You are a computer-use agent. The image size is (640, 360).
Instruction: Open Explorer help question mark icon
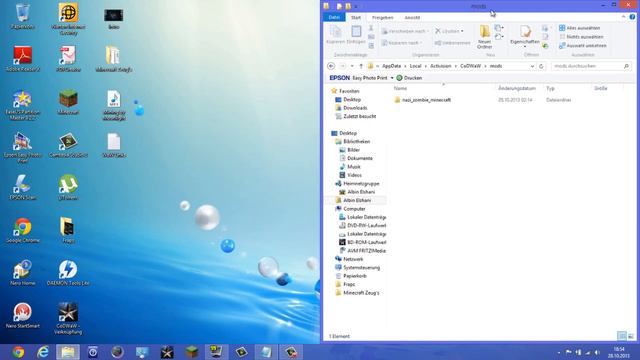pyautogui.click(x=632, y=17)
